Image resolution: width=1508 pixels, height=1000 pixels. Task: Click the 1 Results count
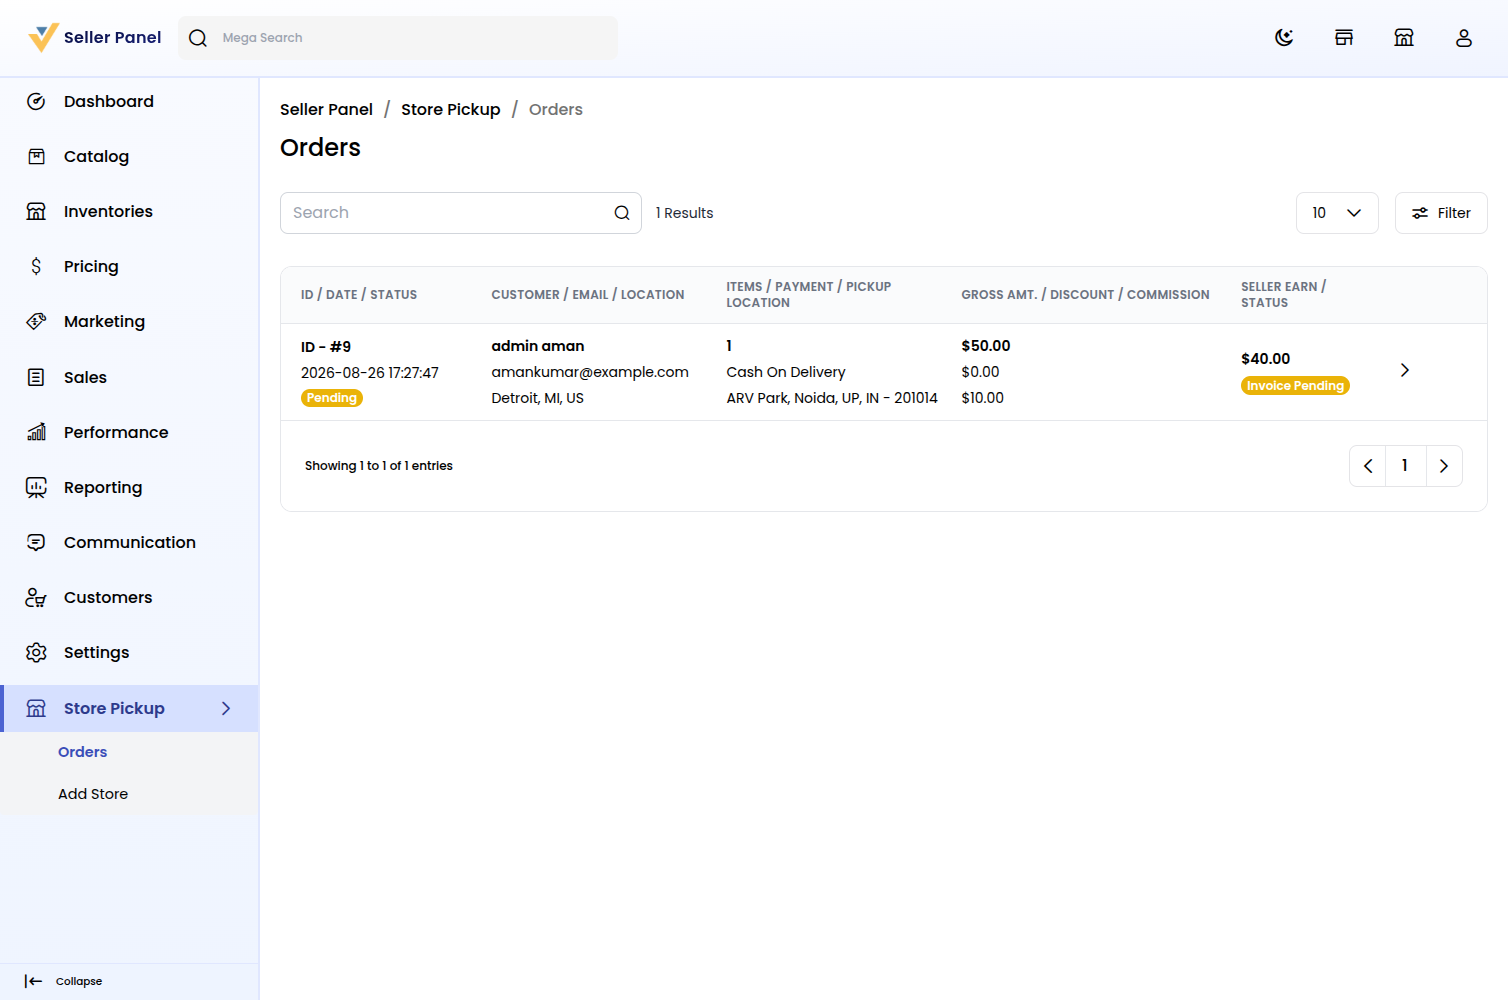click(x=685, y=213)
